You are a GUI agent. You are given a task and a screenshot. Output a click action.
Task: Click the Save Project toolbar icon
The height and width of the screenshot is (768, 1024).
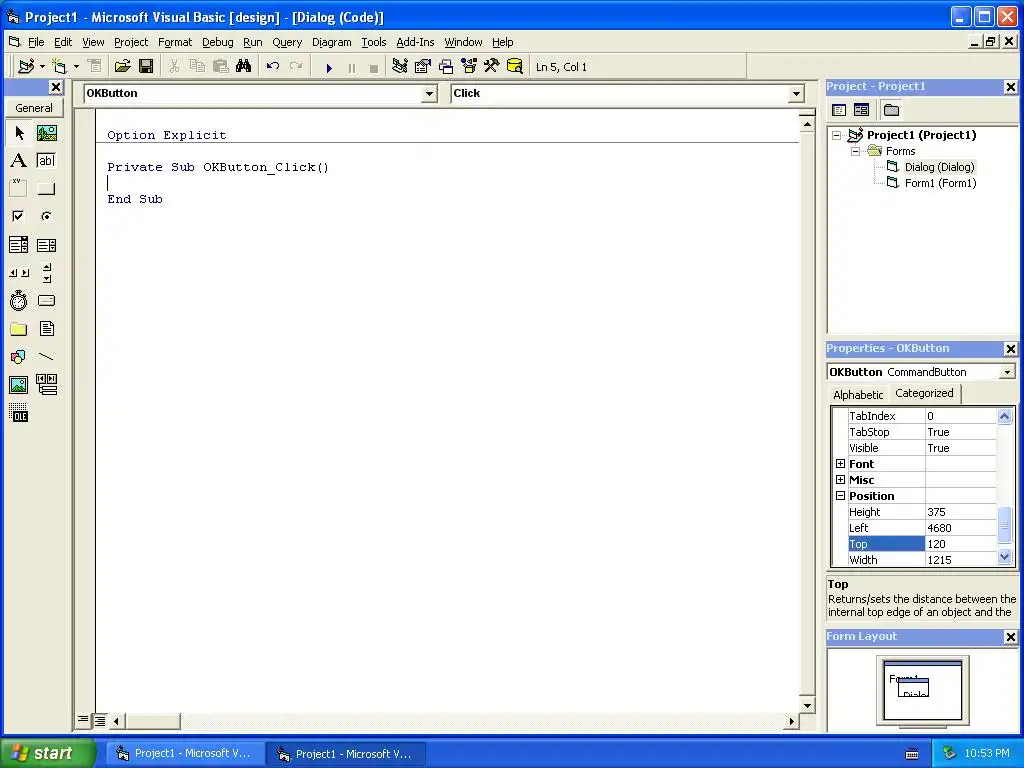coord(146,67)
